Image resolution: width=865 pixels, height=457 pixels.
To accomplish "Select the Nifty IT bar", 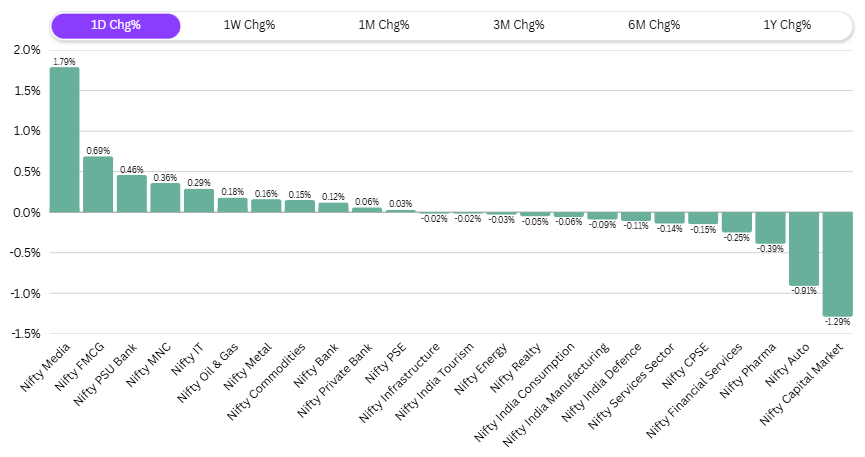I will pyautogui.click(x=199, y=201).
